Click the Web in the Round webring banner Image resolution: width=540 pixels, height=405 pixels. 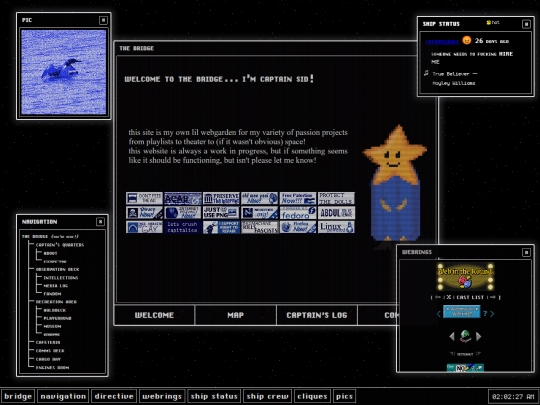pos(465,277)
